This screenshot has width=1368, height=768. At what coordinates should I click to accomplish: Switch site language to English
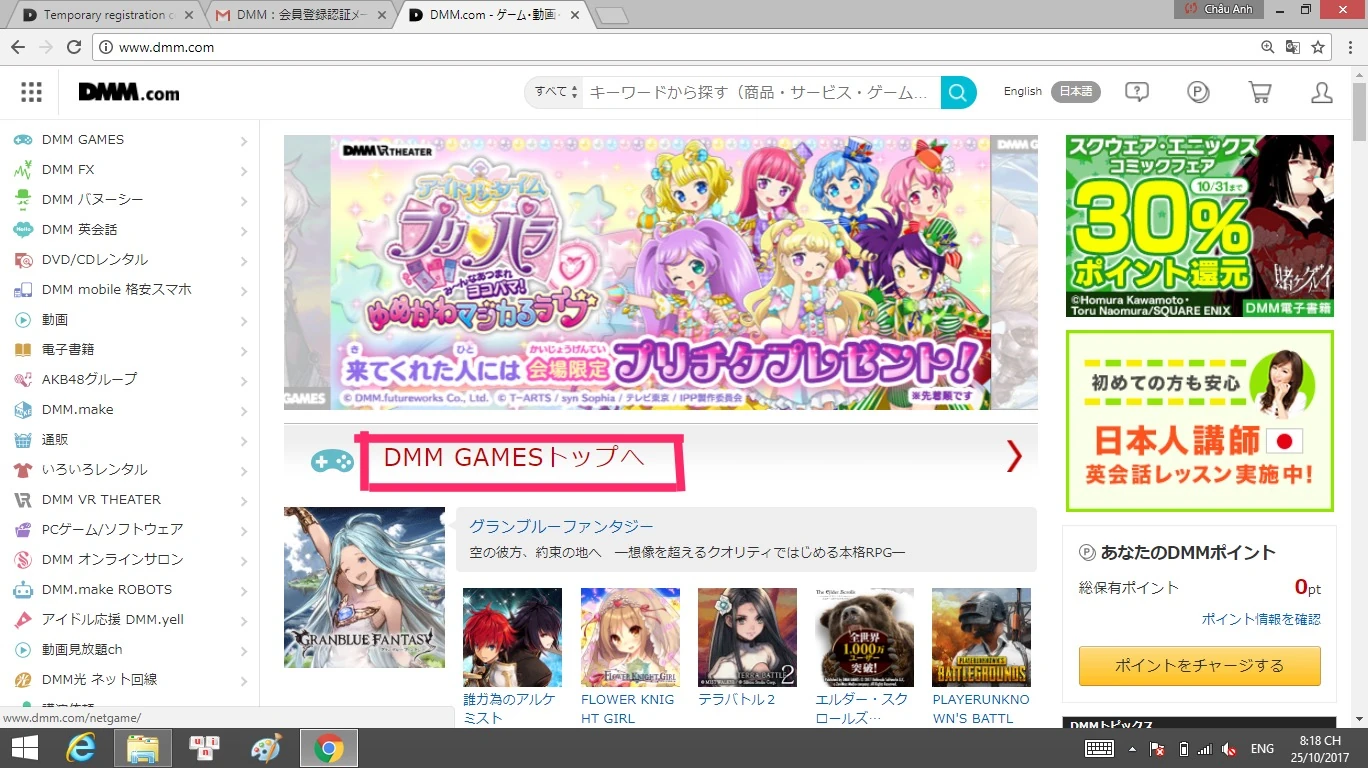(1022, 92)
